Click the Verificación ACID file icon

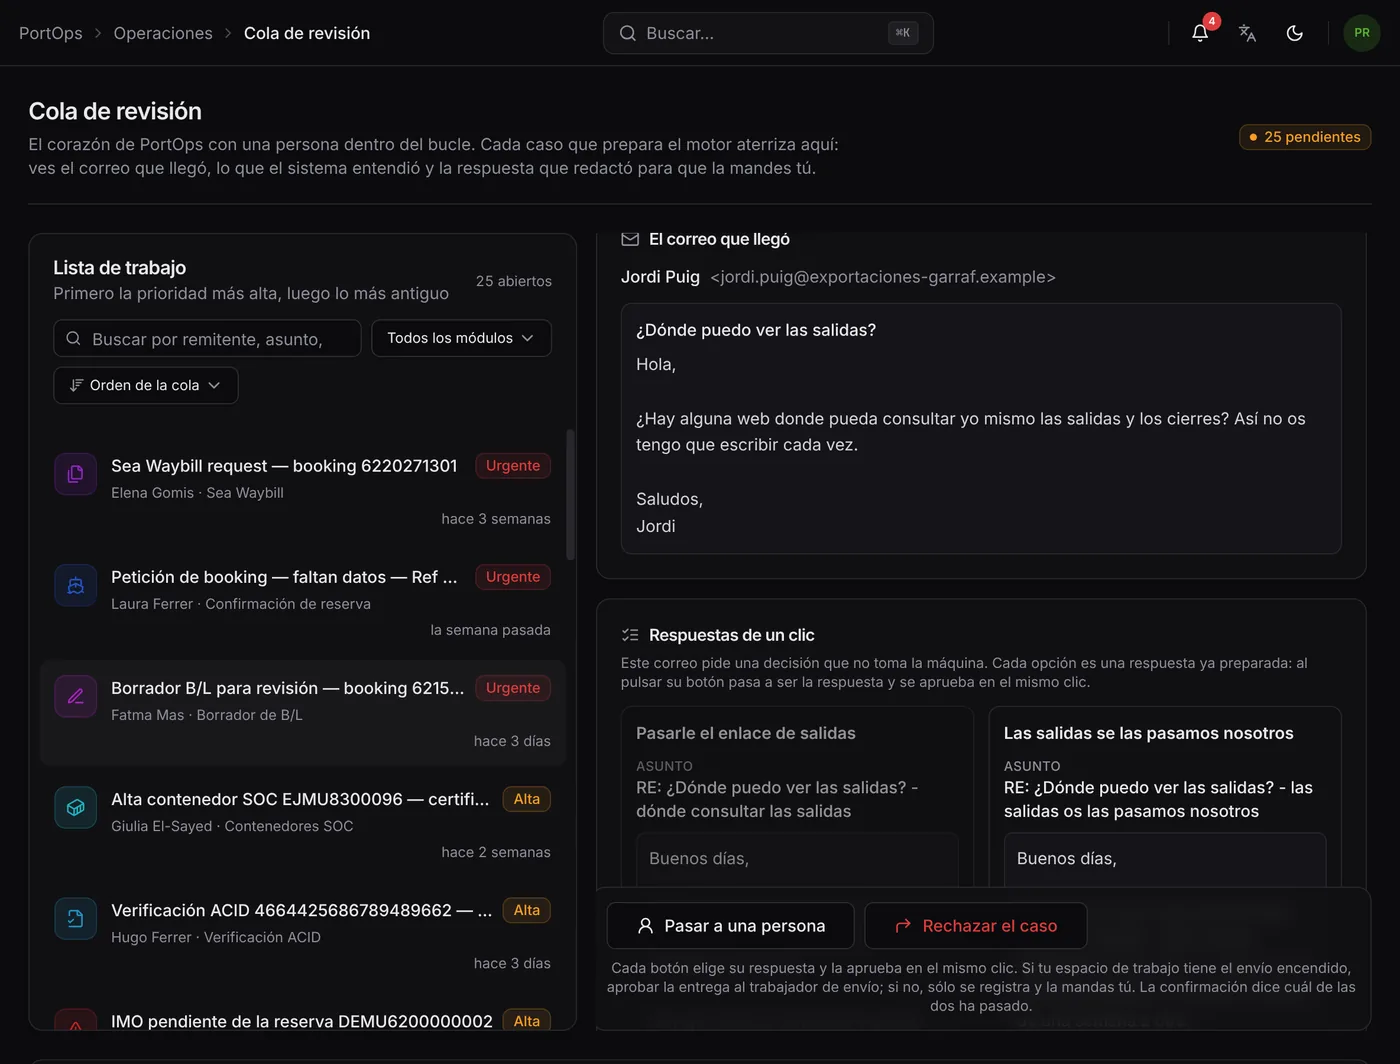tap(75, 918)
